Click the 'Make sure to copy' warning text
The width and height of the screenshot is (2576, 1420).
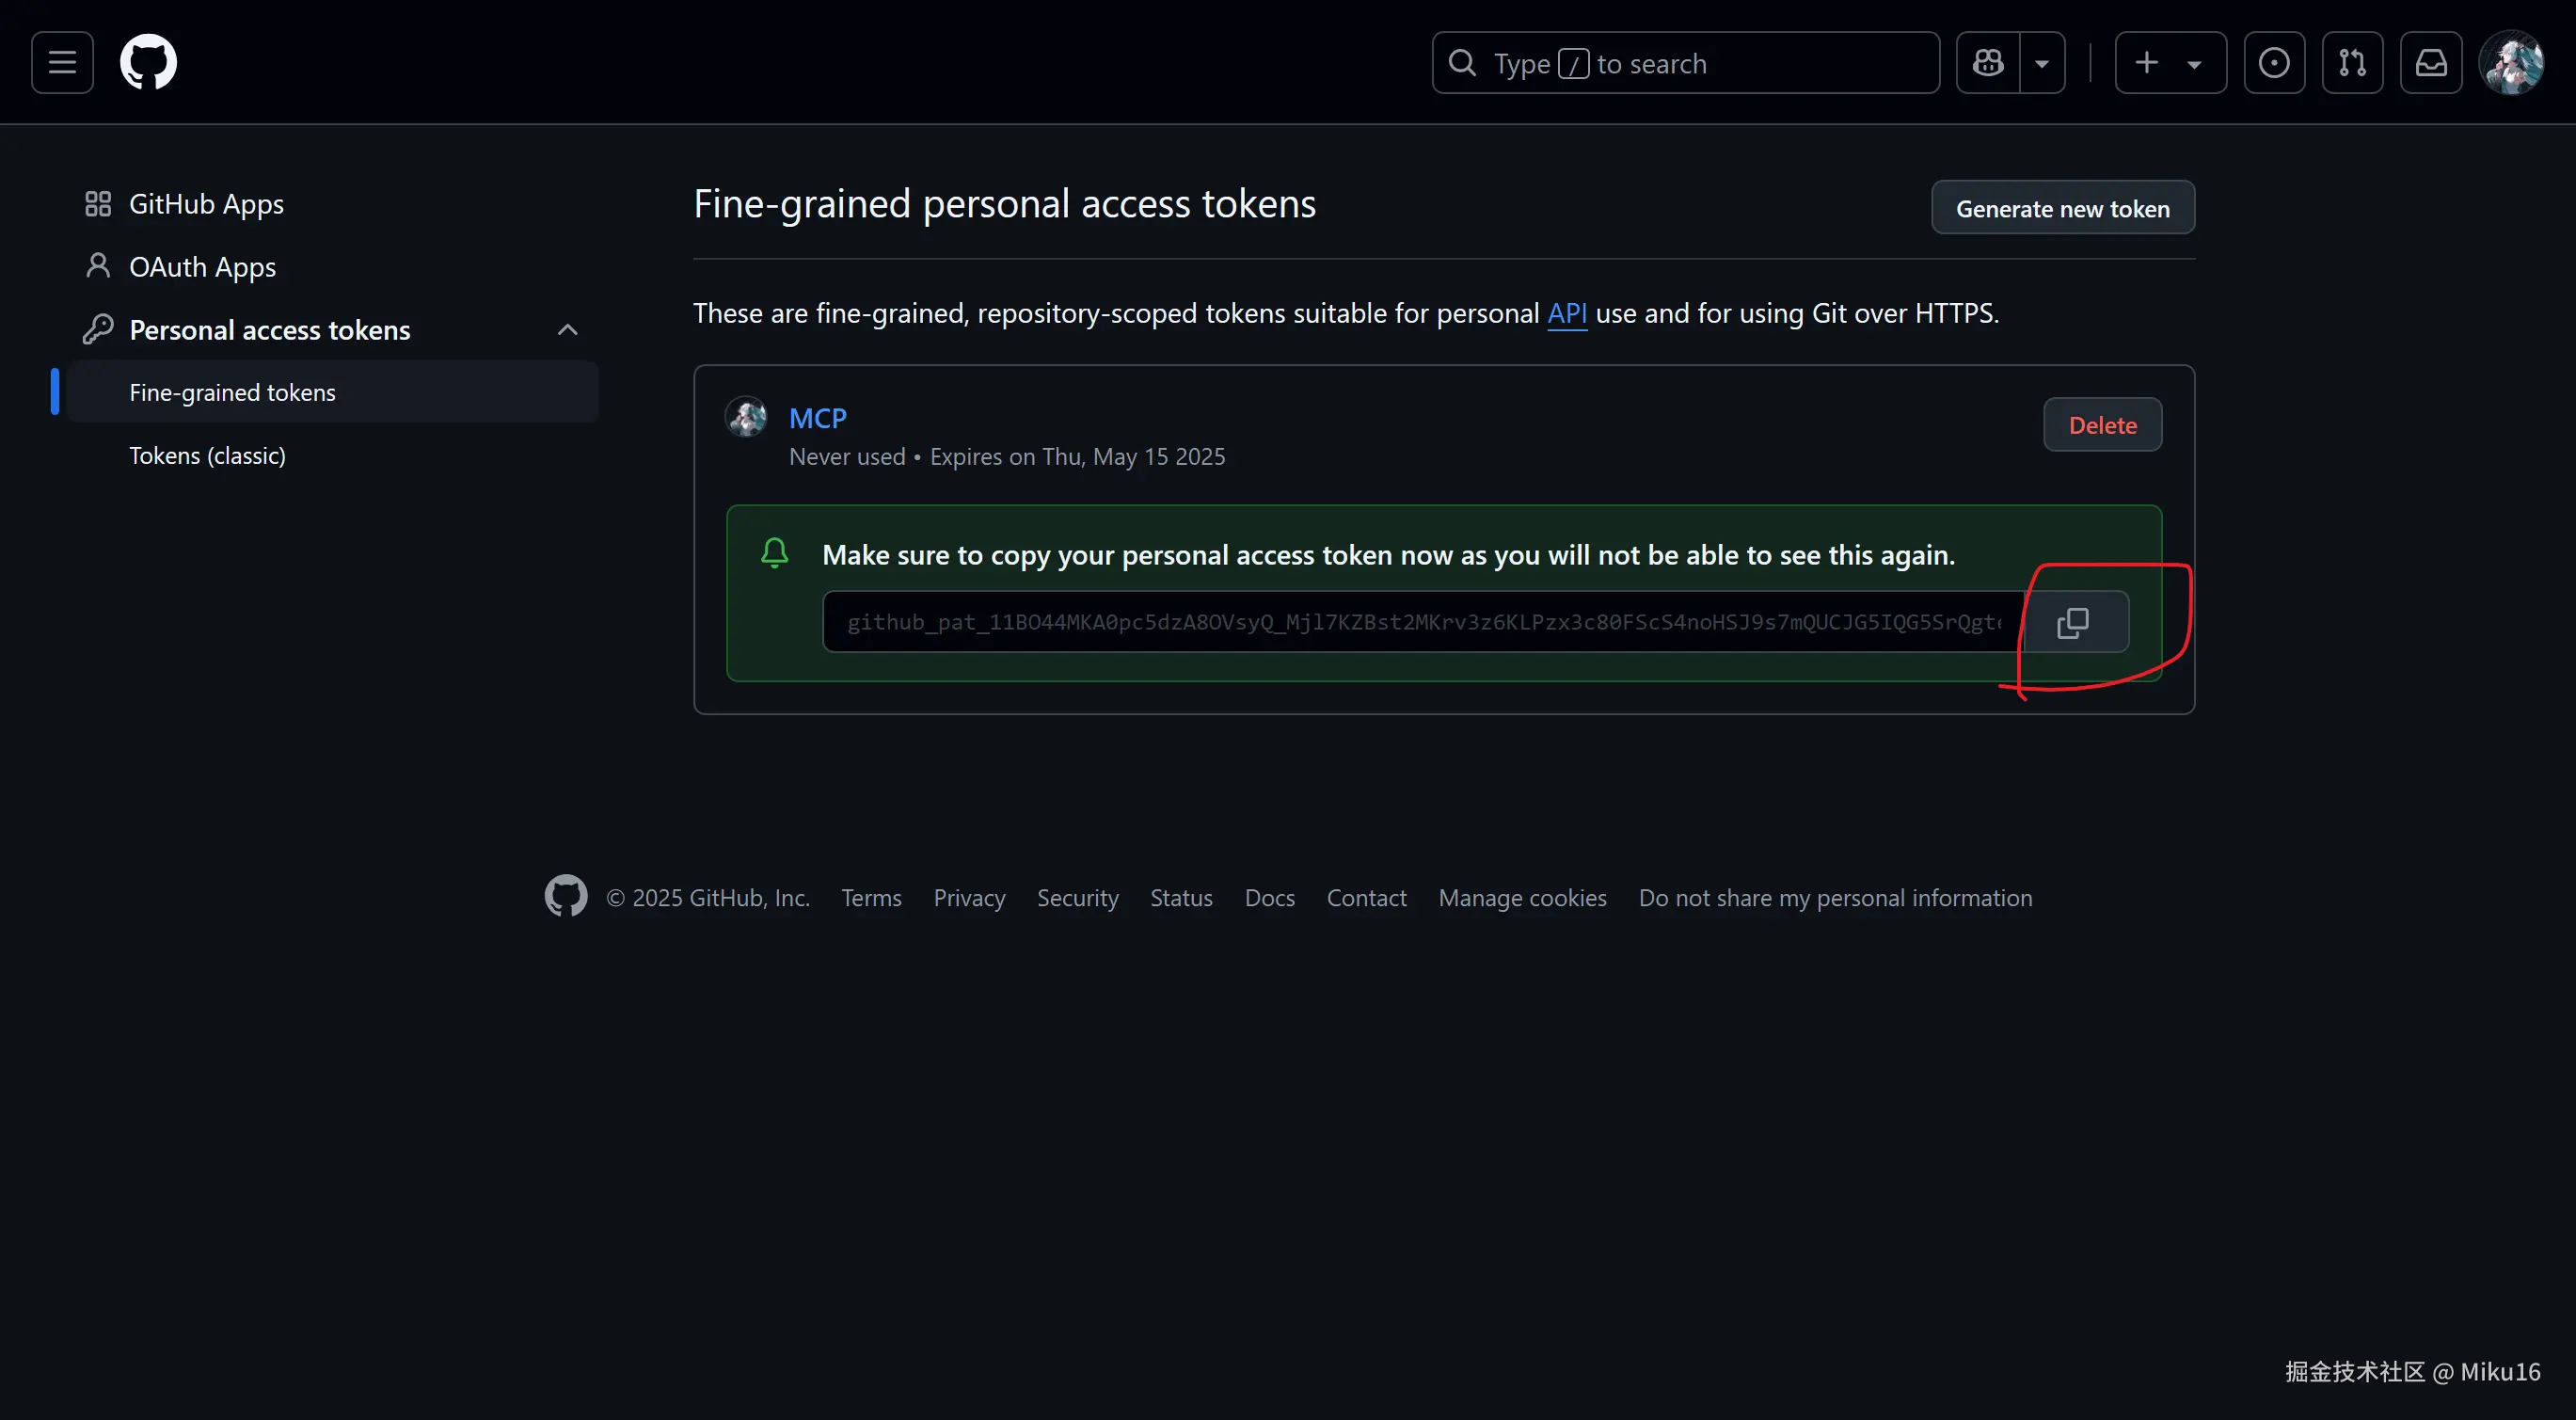pos(1388,555)
